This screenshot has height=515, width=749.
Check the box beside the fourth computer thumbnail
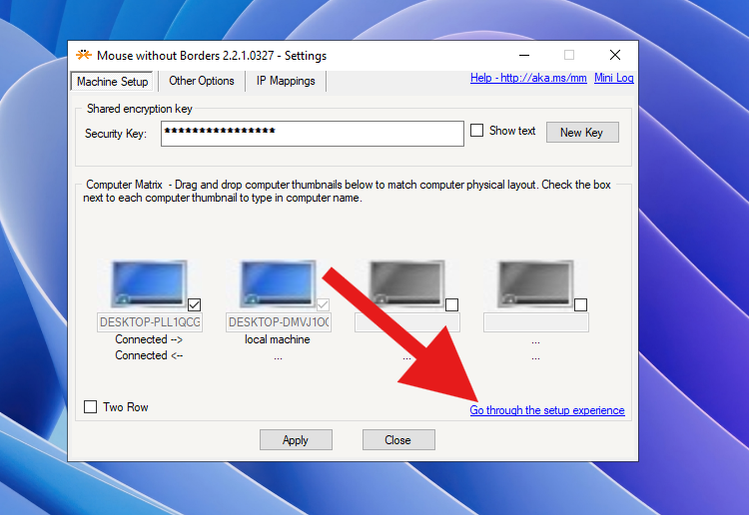tap(580, 304)
